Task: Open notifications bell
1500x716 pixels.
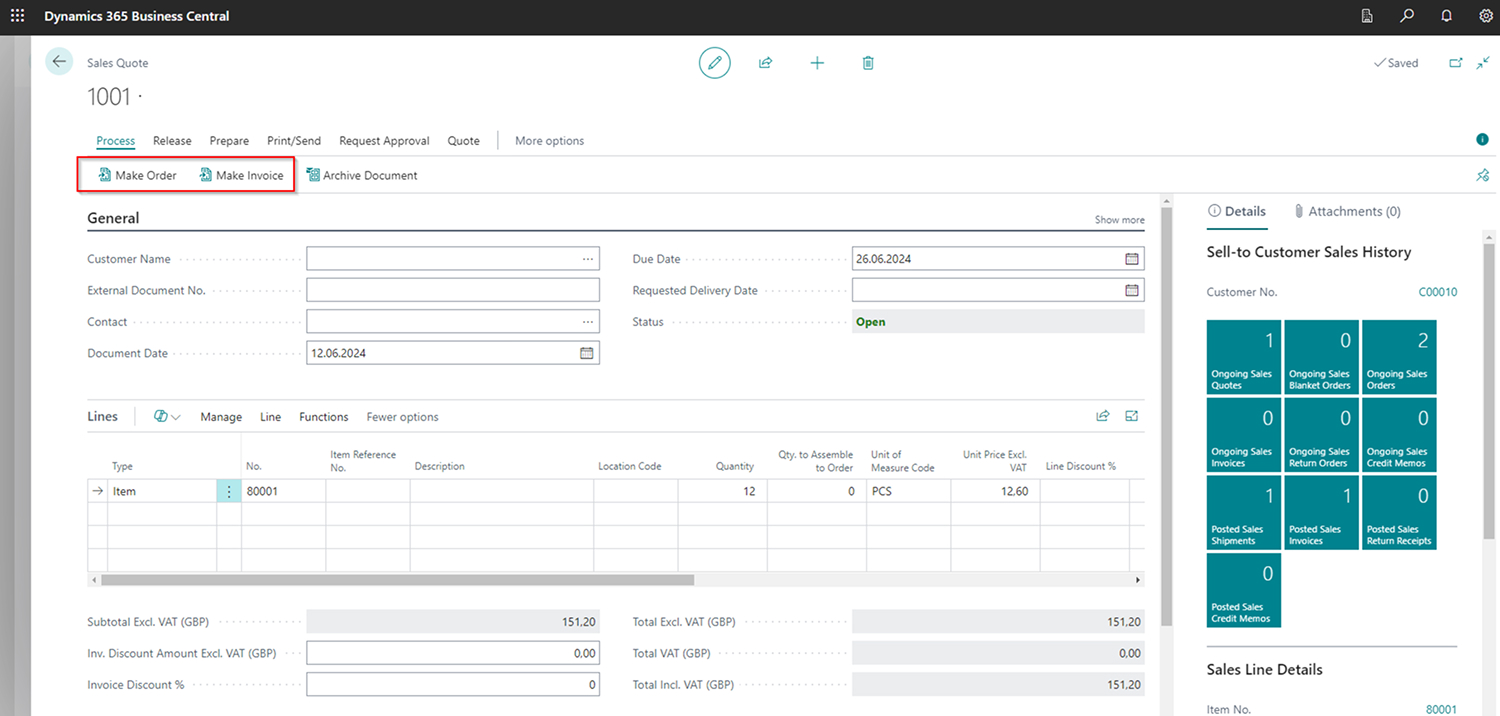Action: 1446,16
